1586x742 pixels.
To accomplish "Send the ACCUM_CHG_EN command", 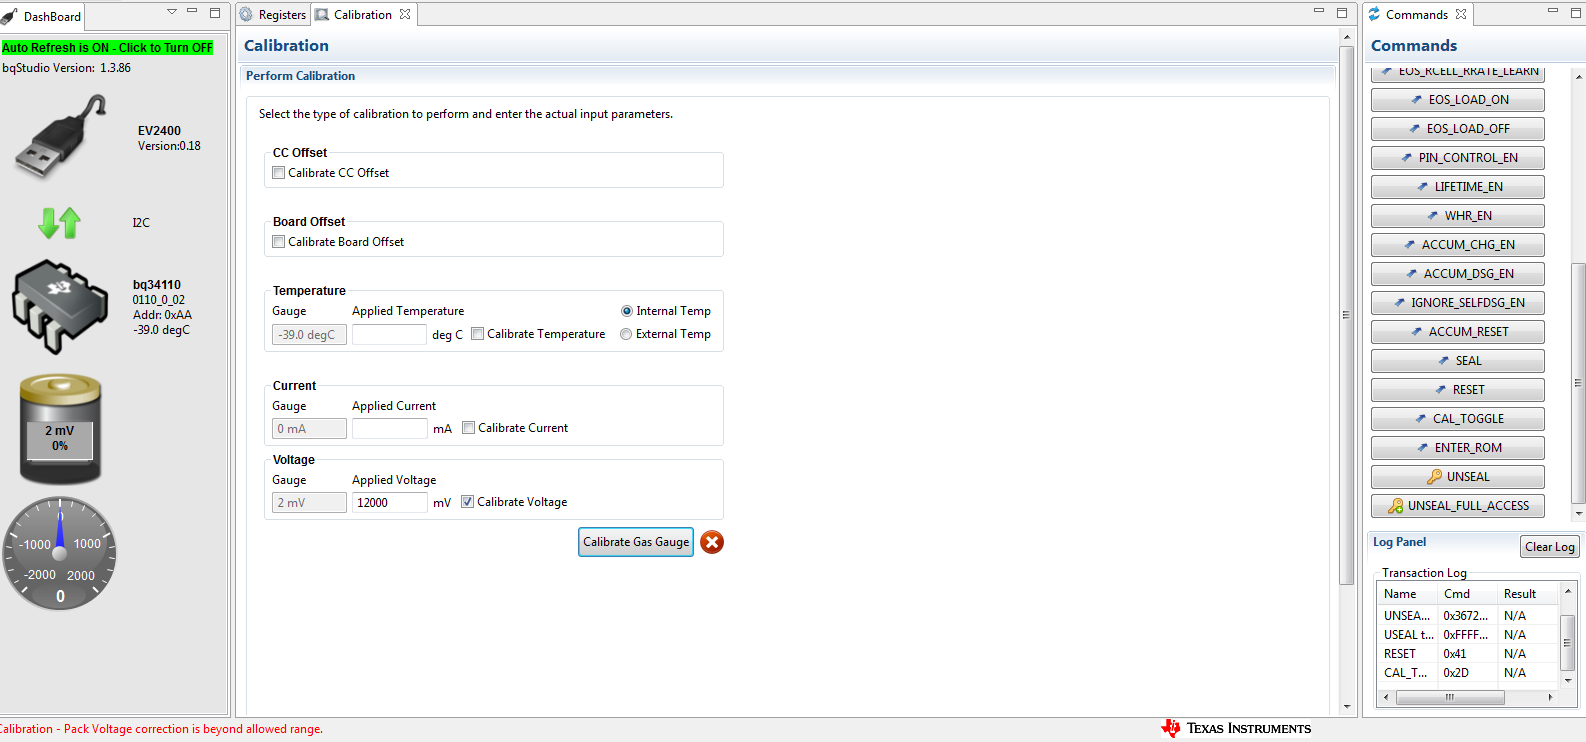I will (1457, 245).
